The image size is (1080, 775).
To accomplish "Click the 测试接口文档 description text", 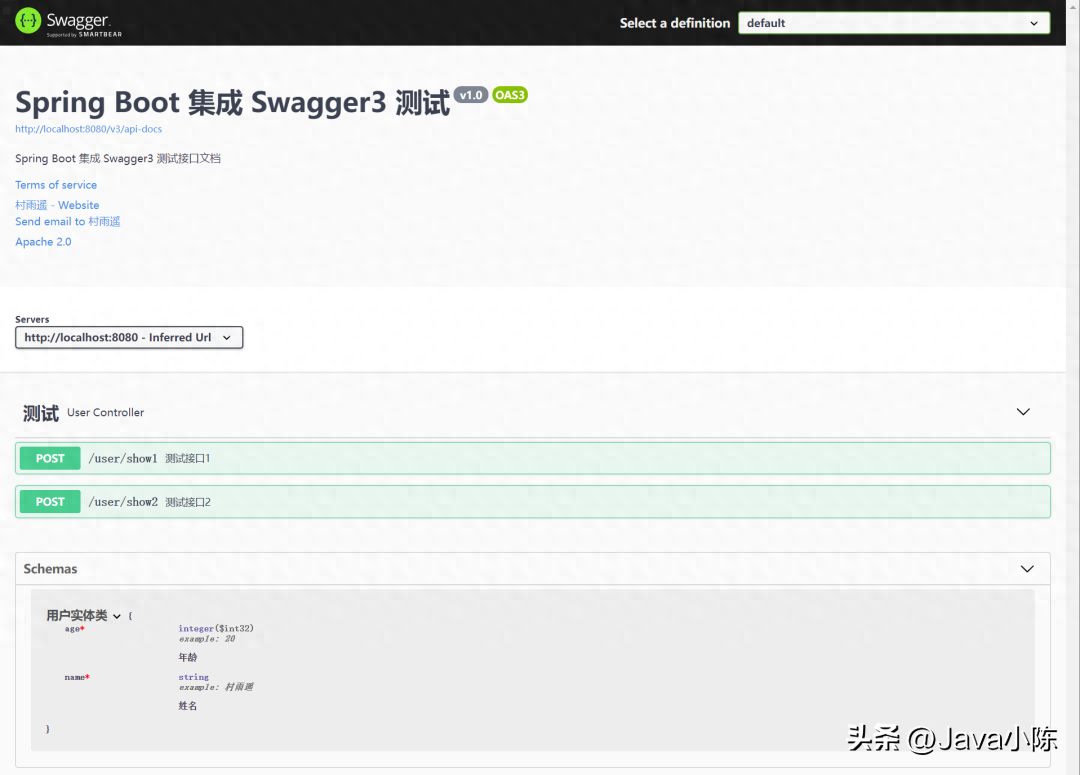I will pyautogui.click(x=188, y=158).
